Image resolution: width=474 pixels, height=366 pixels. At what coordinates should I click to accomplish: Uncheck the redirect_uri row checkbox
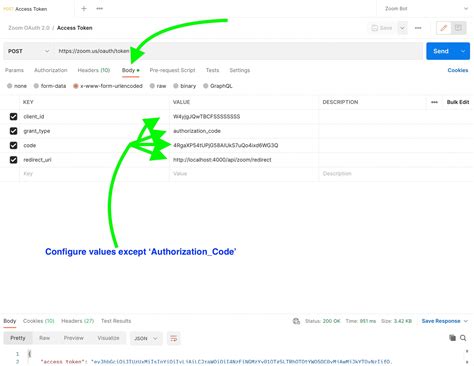coord(13,160)
